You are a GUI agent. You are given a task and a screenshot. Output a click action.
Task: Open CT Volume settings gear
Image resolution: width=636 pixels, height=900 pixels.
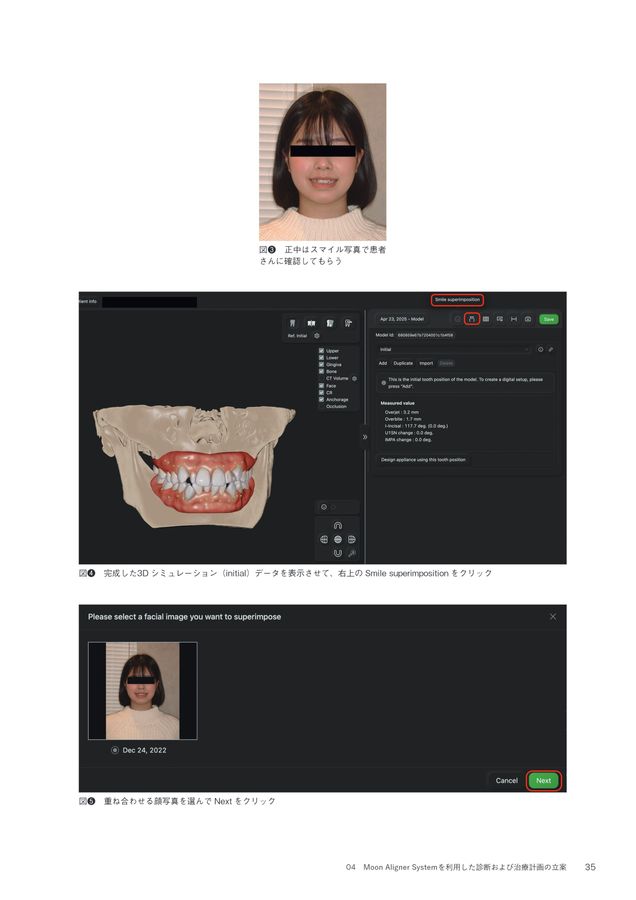355,378
